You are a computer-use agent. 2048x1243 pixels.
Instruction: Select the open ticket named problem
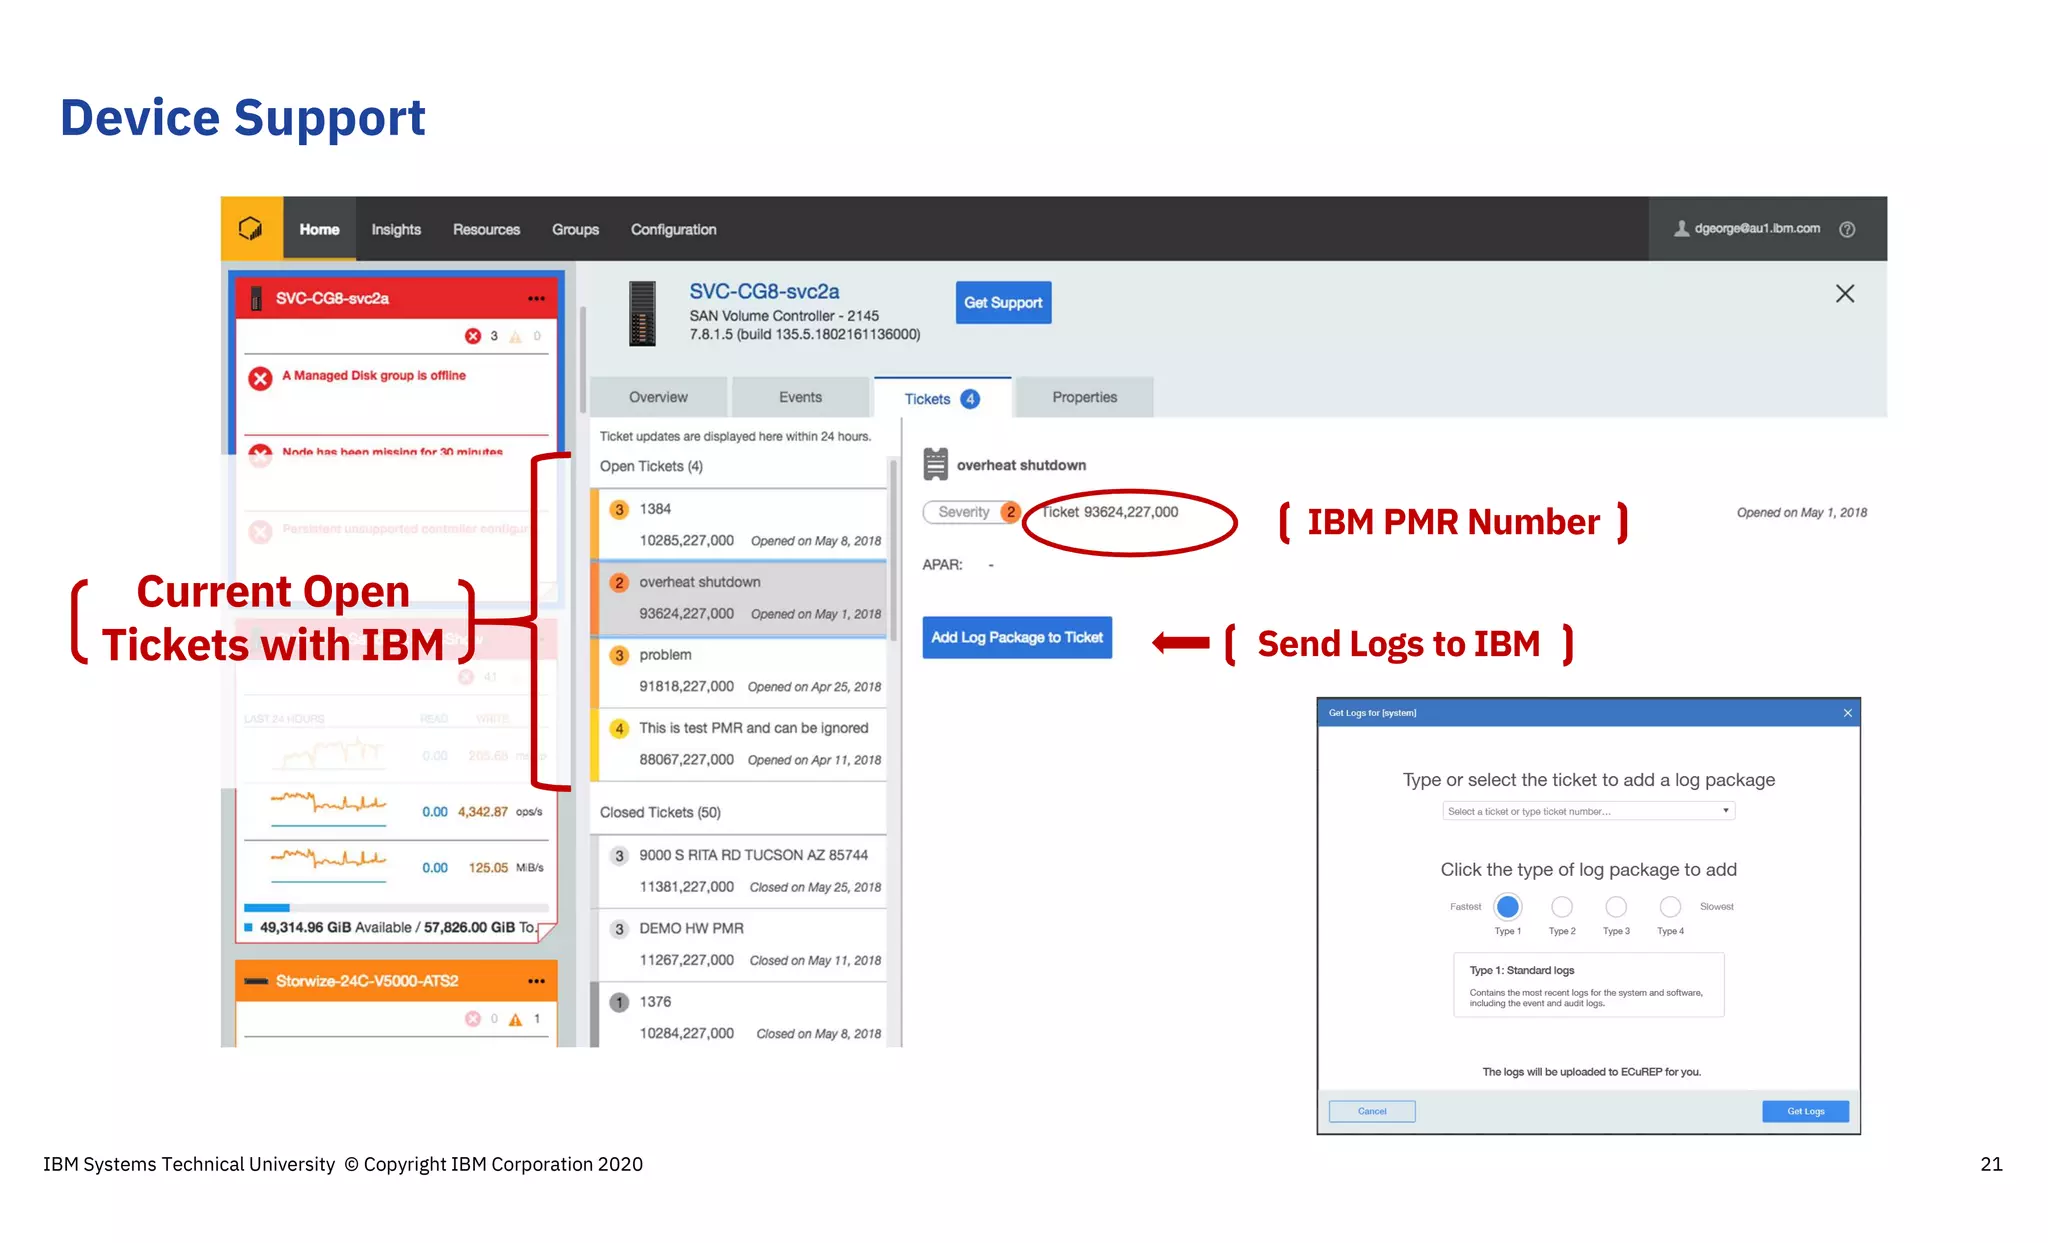point(740,671)
